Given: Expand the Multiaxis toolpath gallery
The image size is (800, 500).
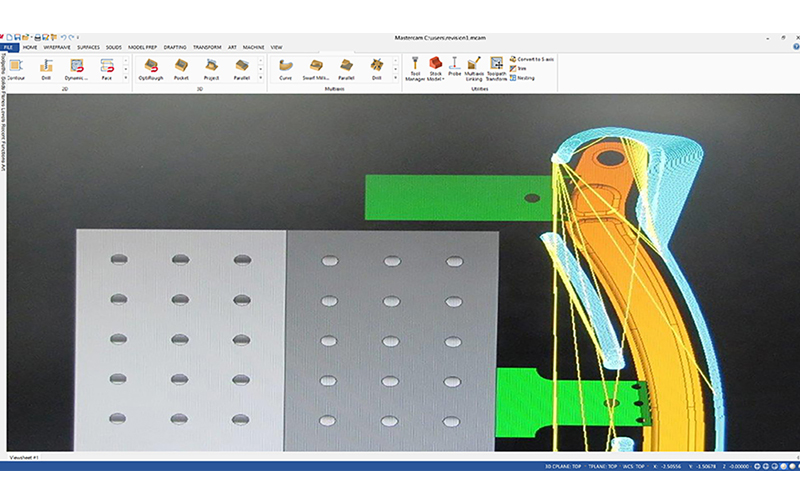Looking at the screenshot, I should 395,78.
